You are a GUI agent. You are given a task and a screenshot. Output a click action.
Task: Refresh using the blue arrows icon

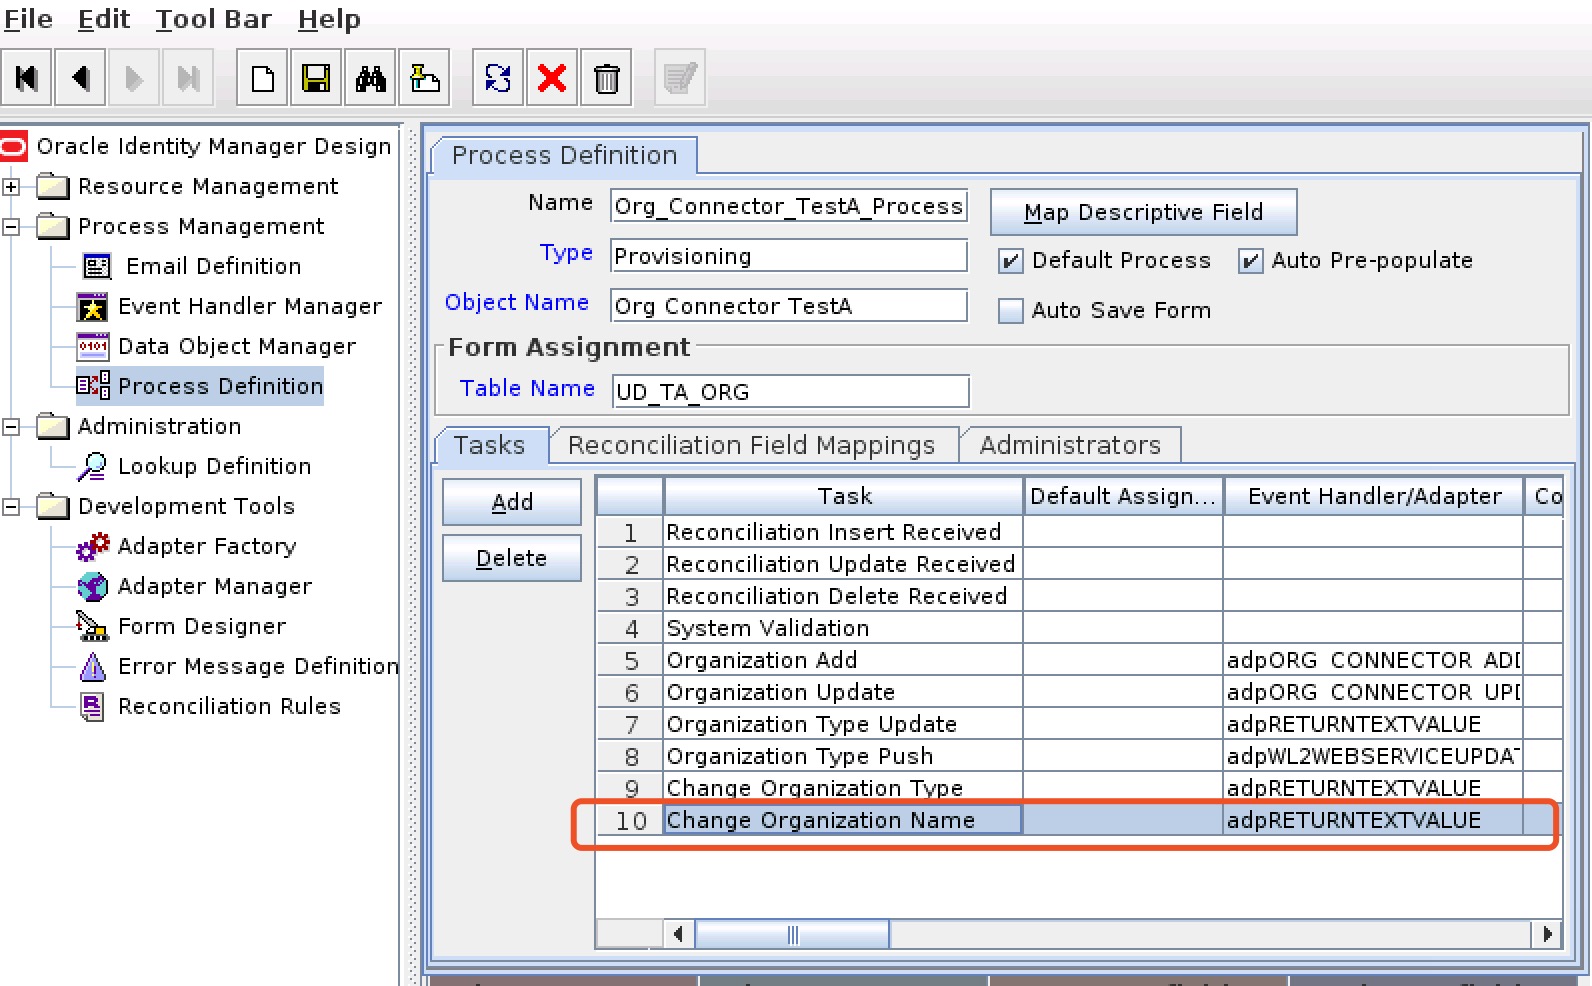pyautogui.click(x=498, y=78)
